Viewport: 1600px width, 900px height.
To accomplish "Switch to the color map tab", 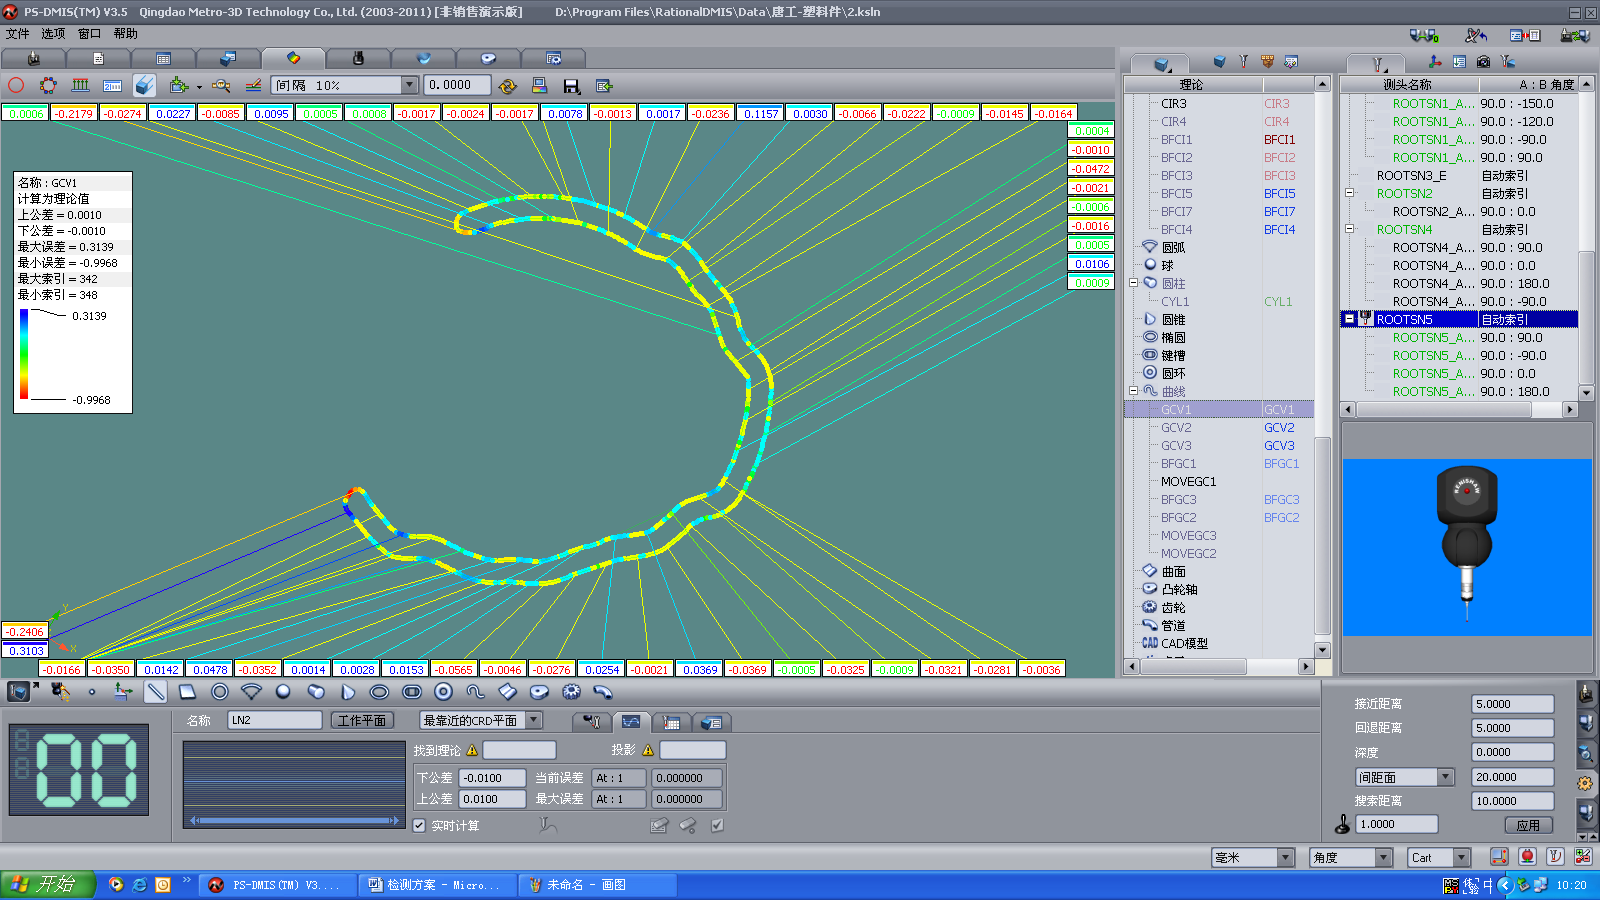I will point(293,58).
